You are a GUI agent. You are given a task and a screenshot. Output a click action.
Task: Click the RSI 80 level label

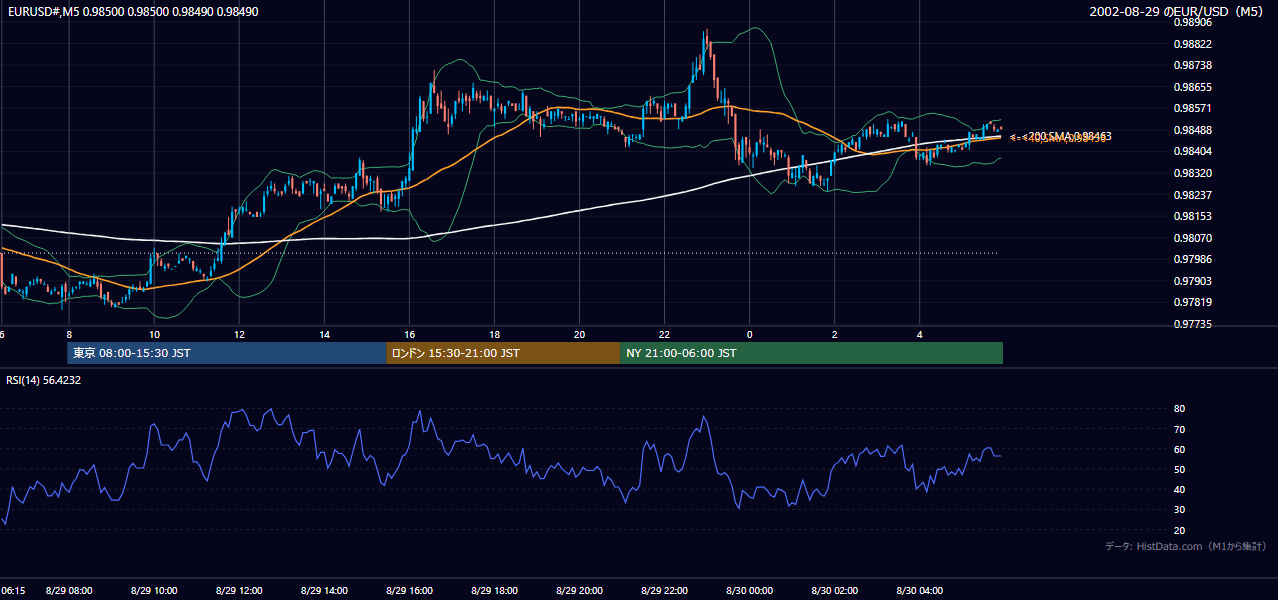pyautogui.click(x=1179, y=409)
